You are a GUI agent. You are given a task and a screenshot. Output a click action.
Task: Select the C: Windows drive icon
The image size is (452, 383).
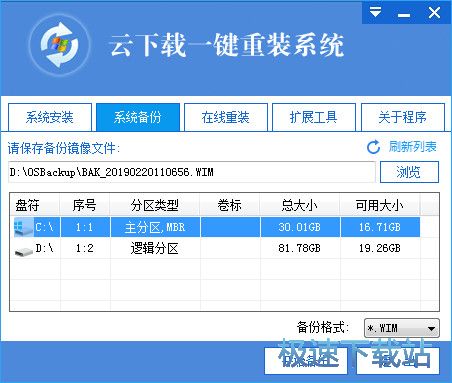[x=23, y=227]
